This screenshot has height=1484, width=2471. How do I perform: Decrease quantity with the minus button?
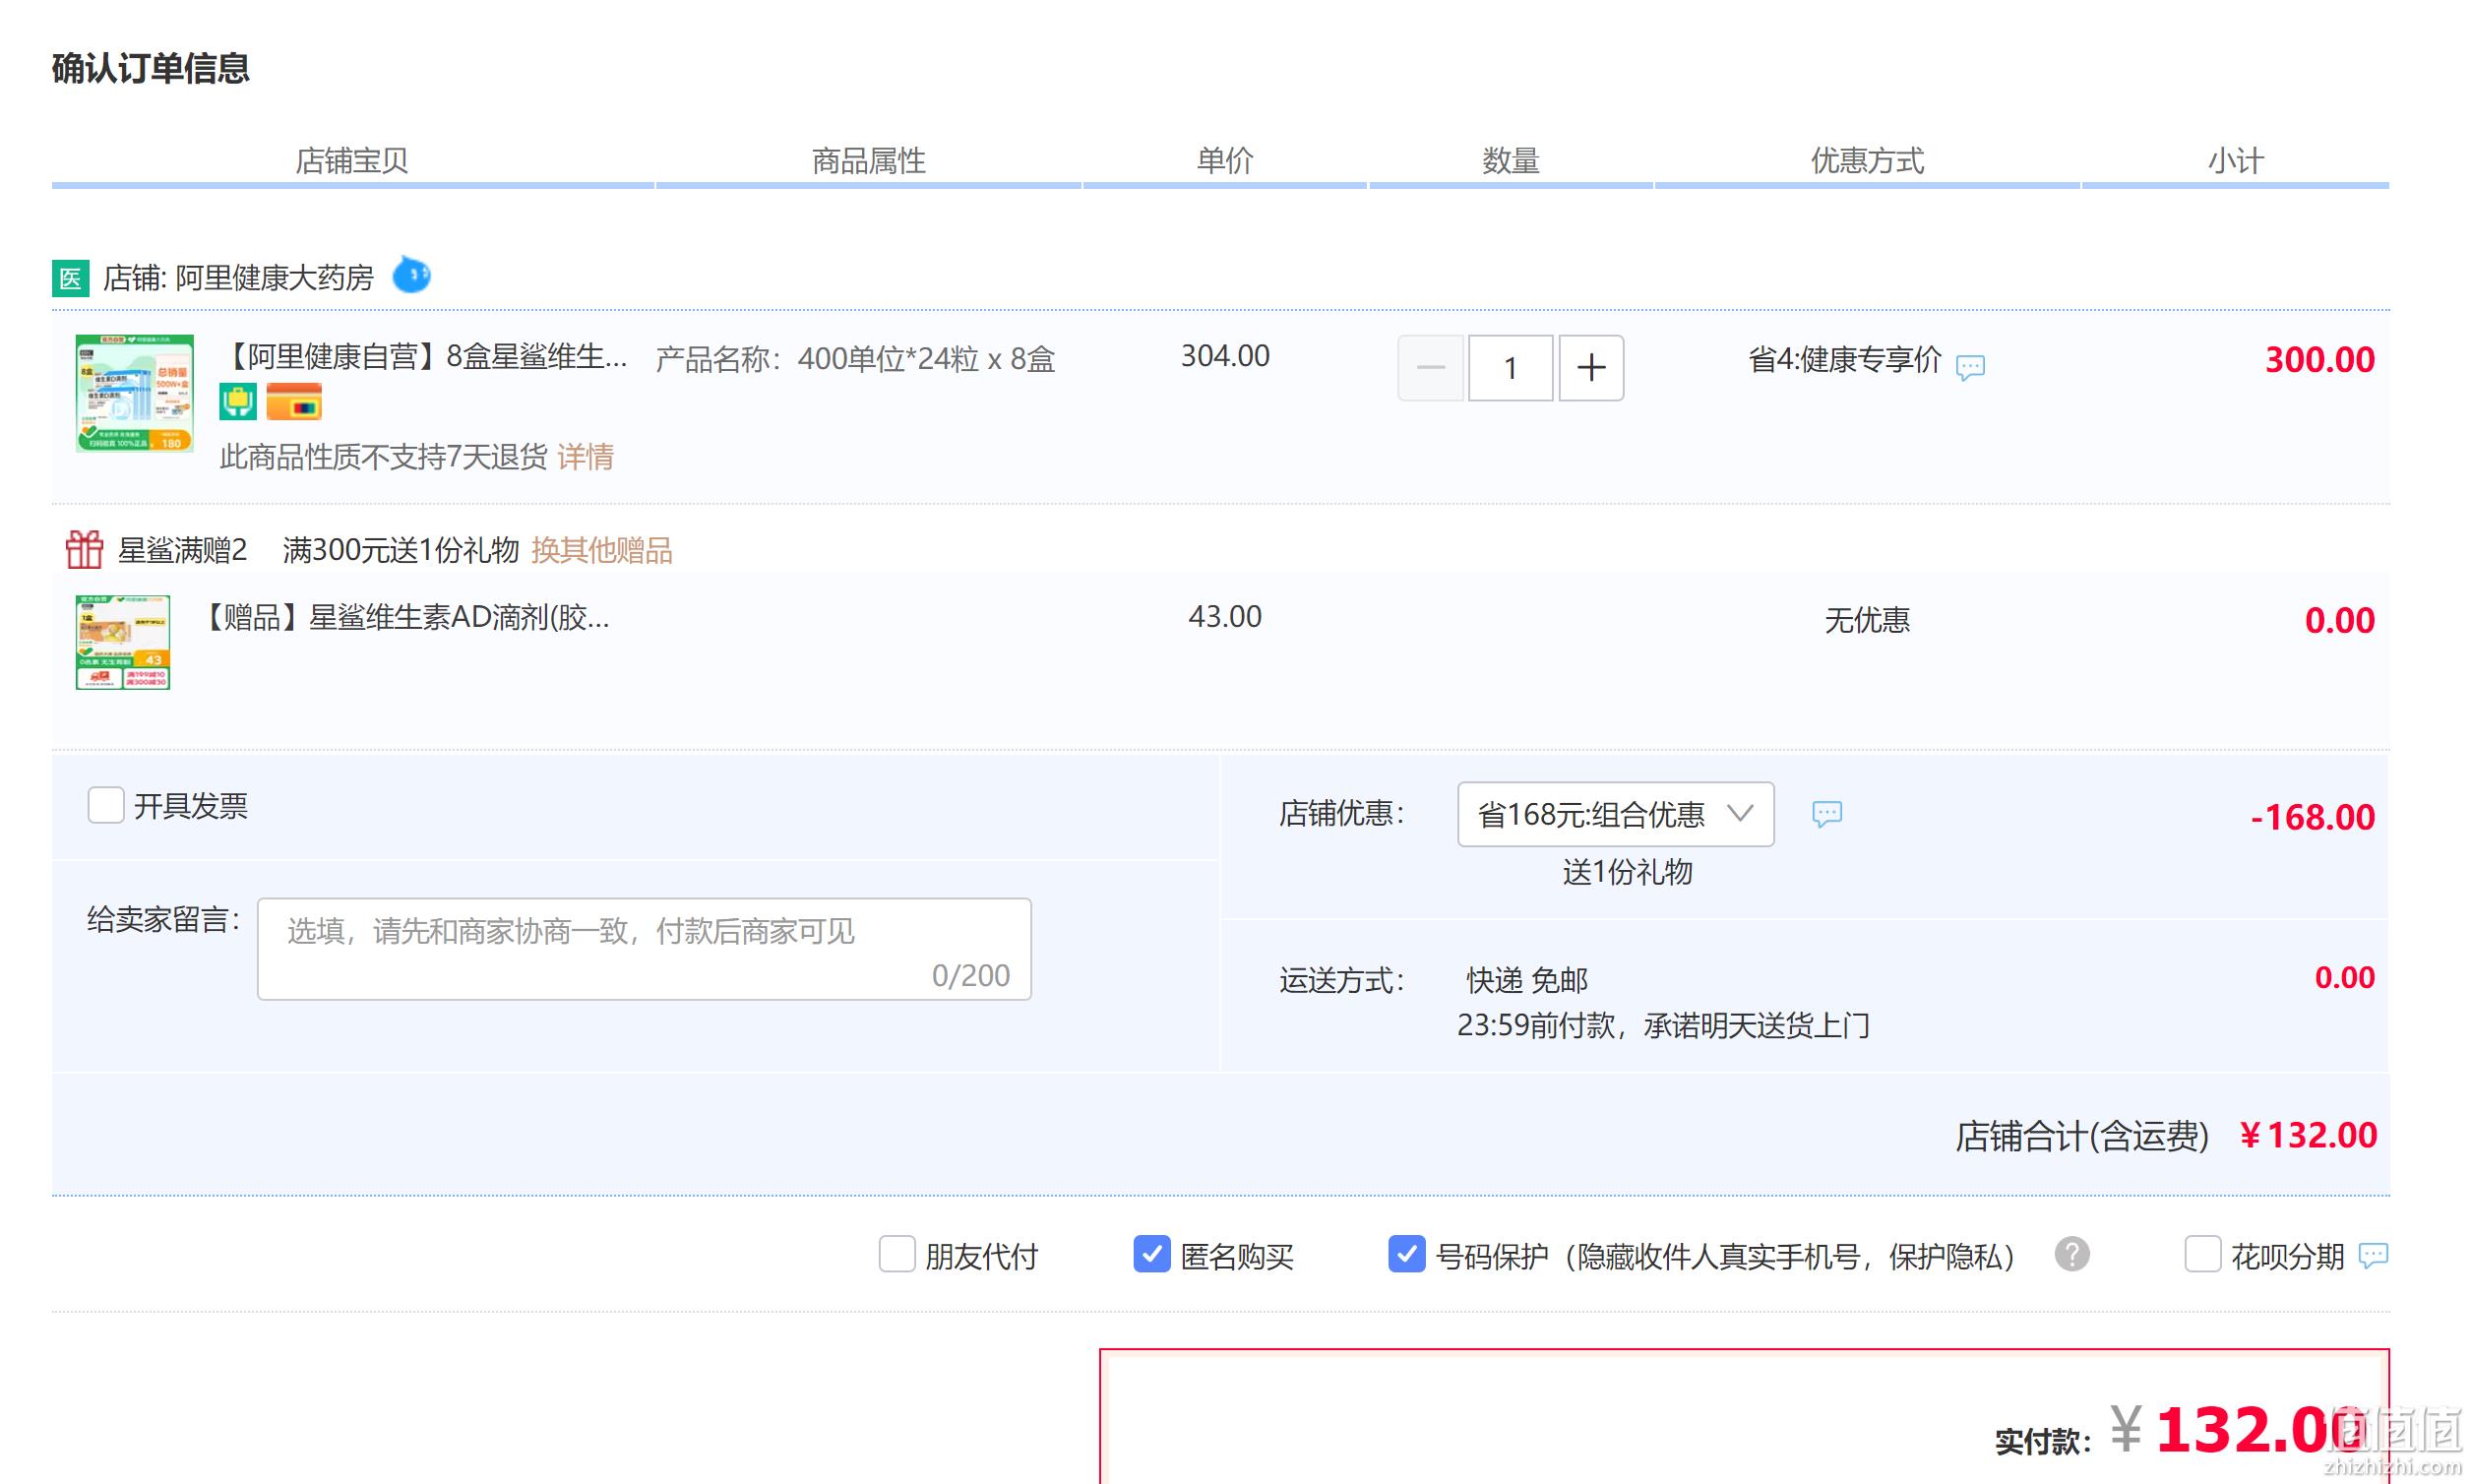(1430, 368)
